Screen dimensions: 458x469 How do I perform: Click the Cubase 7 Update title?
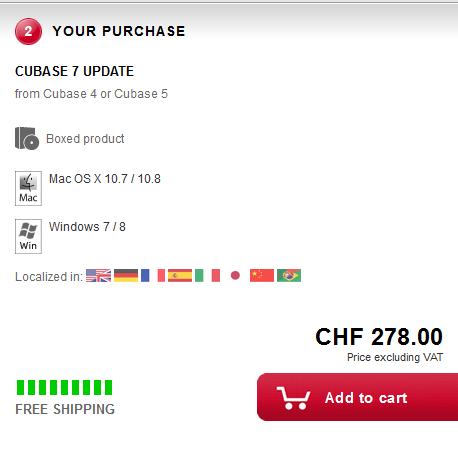[x=74, y=71]
